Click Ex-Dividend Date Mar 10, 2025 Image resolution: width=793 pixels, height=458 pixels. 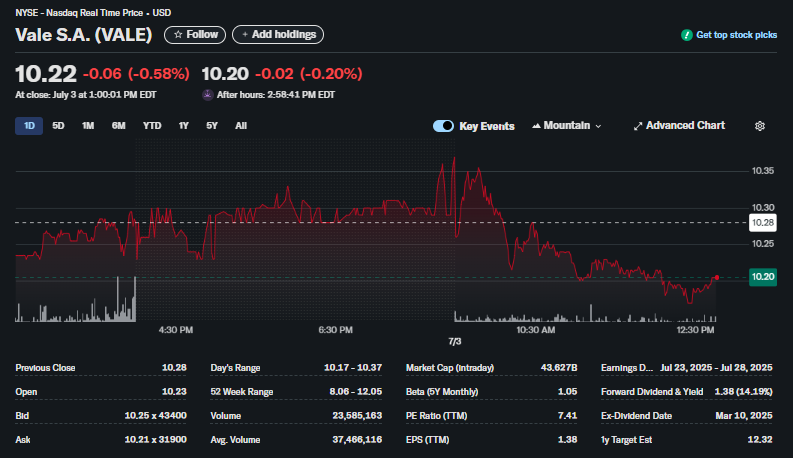point(744,416)
